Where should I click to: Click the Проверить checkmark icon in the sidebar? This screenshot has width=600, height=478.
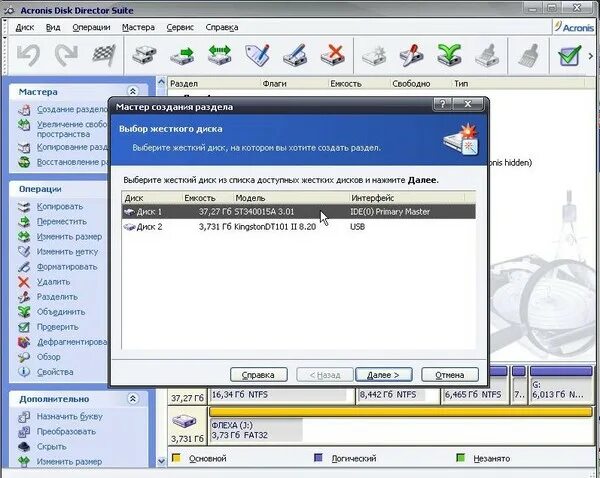(x=24, y=327)
